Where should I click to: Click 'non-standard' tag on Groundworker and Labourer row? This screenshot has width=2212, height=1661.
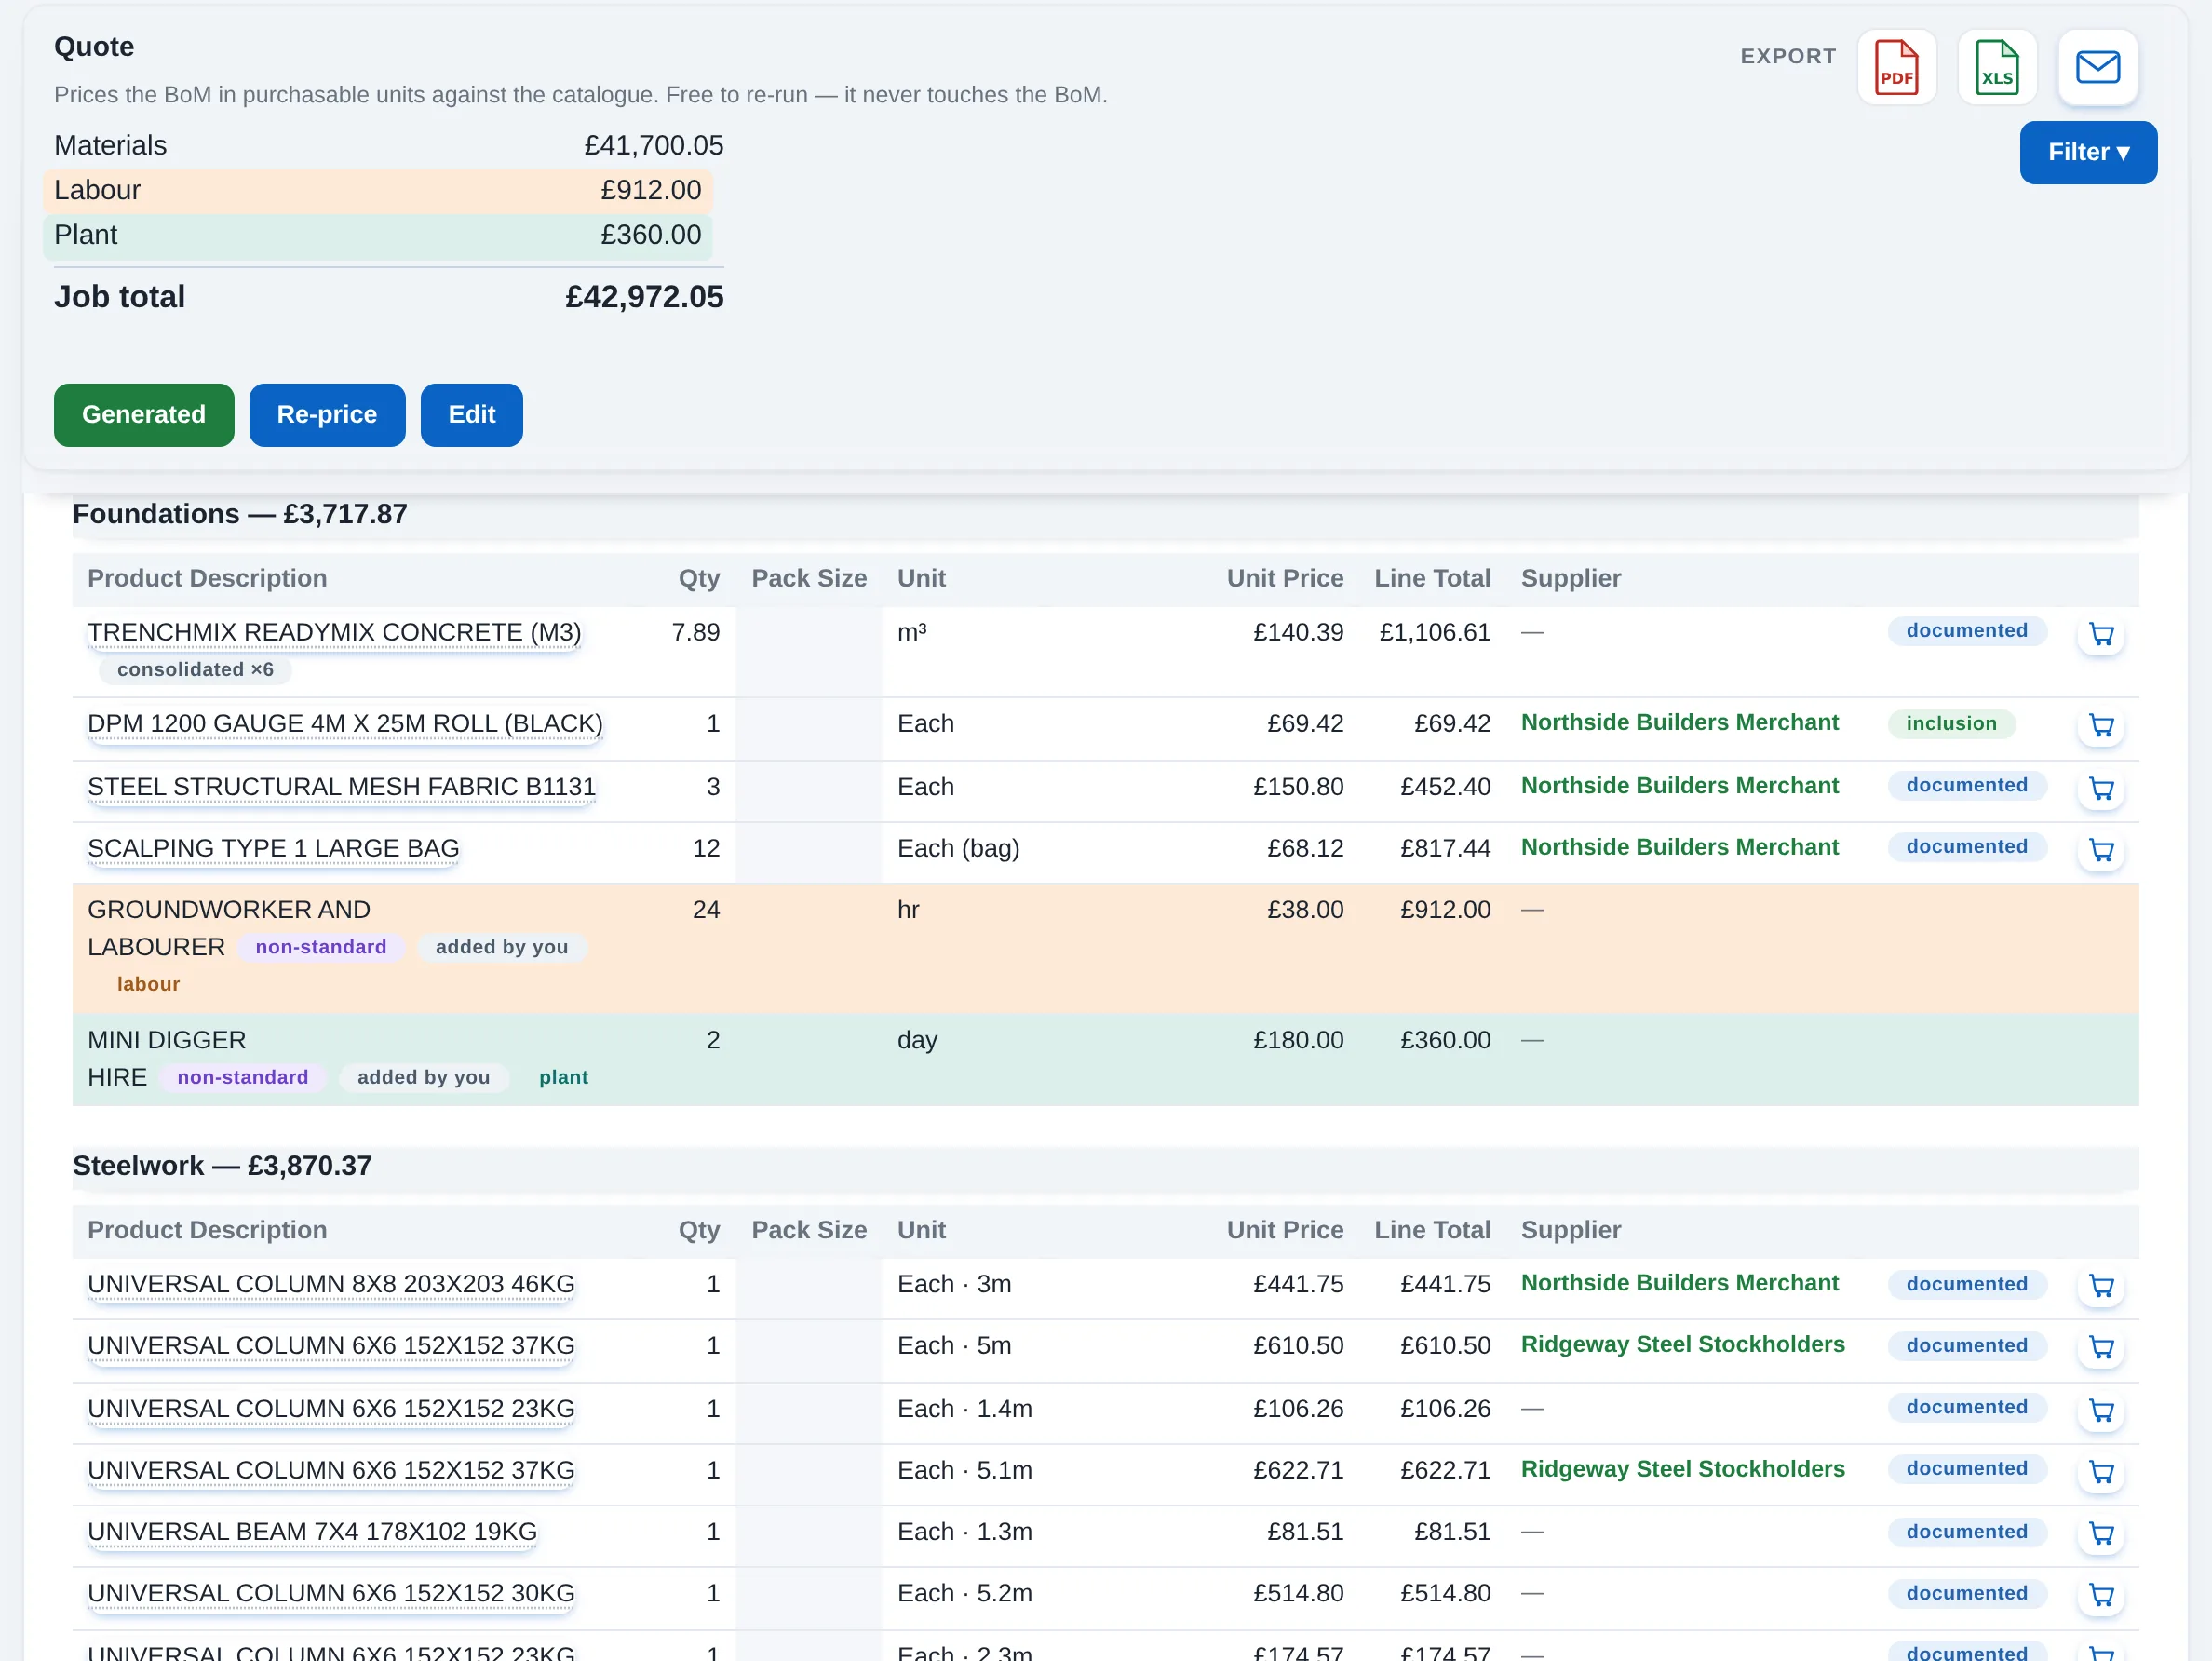[320, 946]
